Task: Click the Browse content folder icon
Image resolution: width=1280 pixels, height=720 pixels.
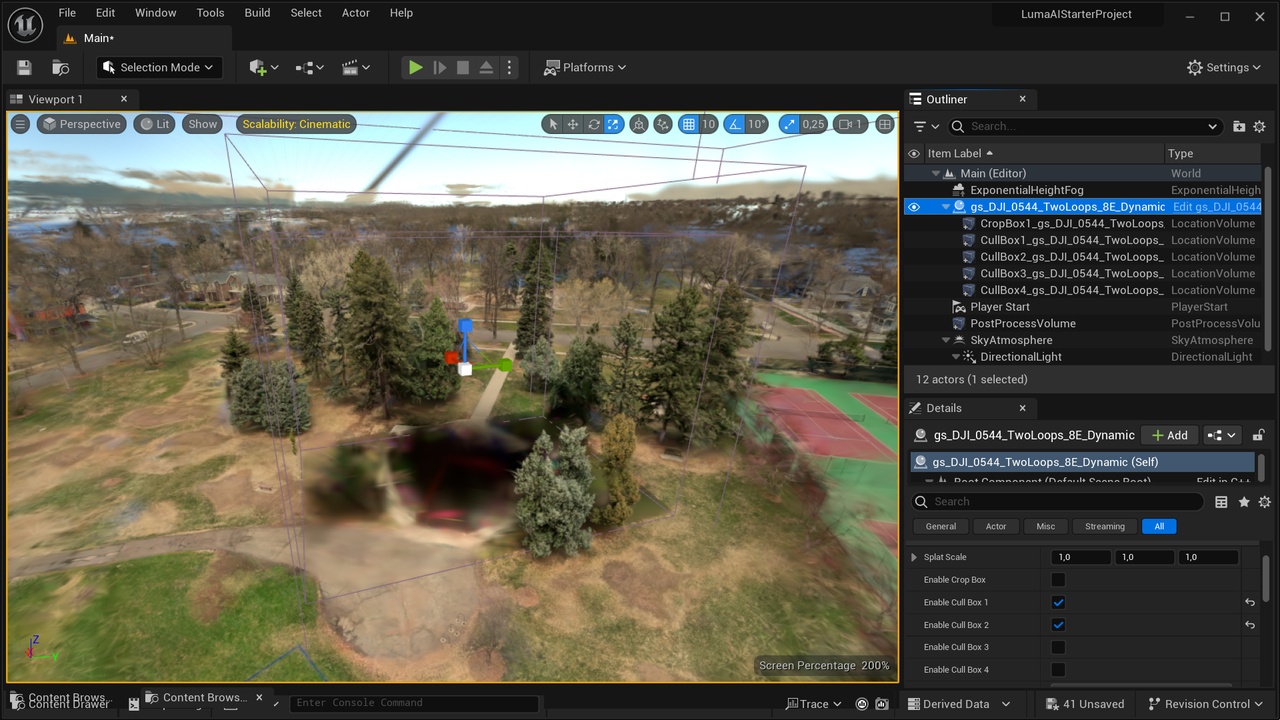Action: pyautogui.click(x=61, y=67)
